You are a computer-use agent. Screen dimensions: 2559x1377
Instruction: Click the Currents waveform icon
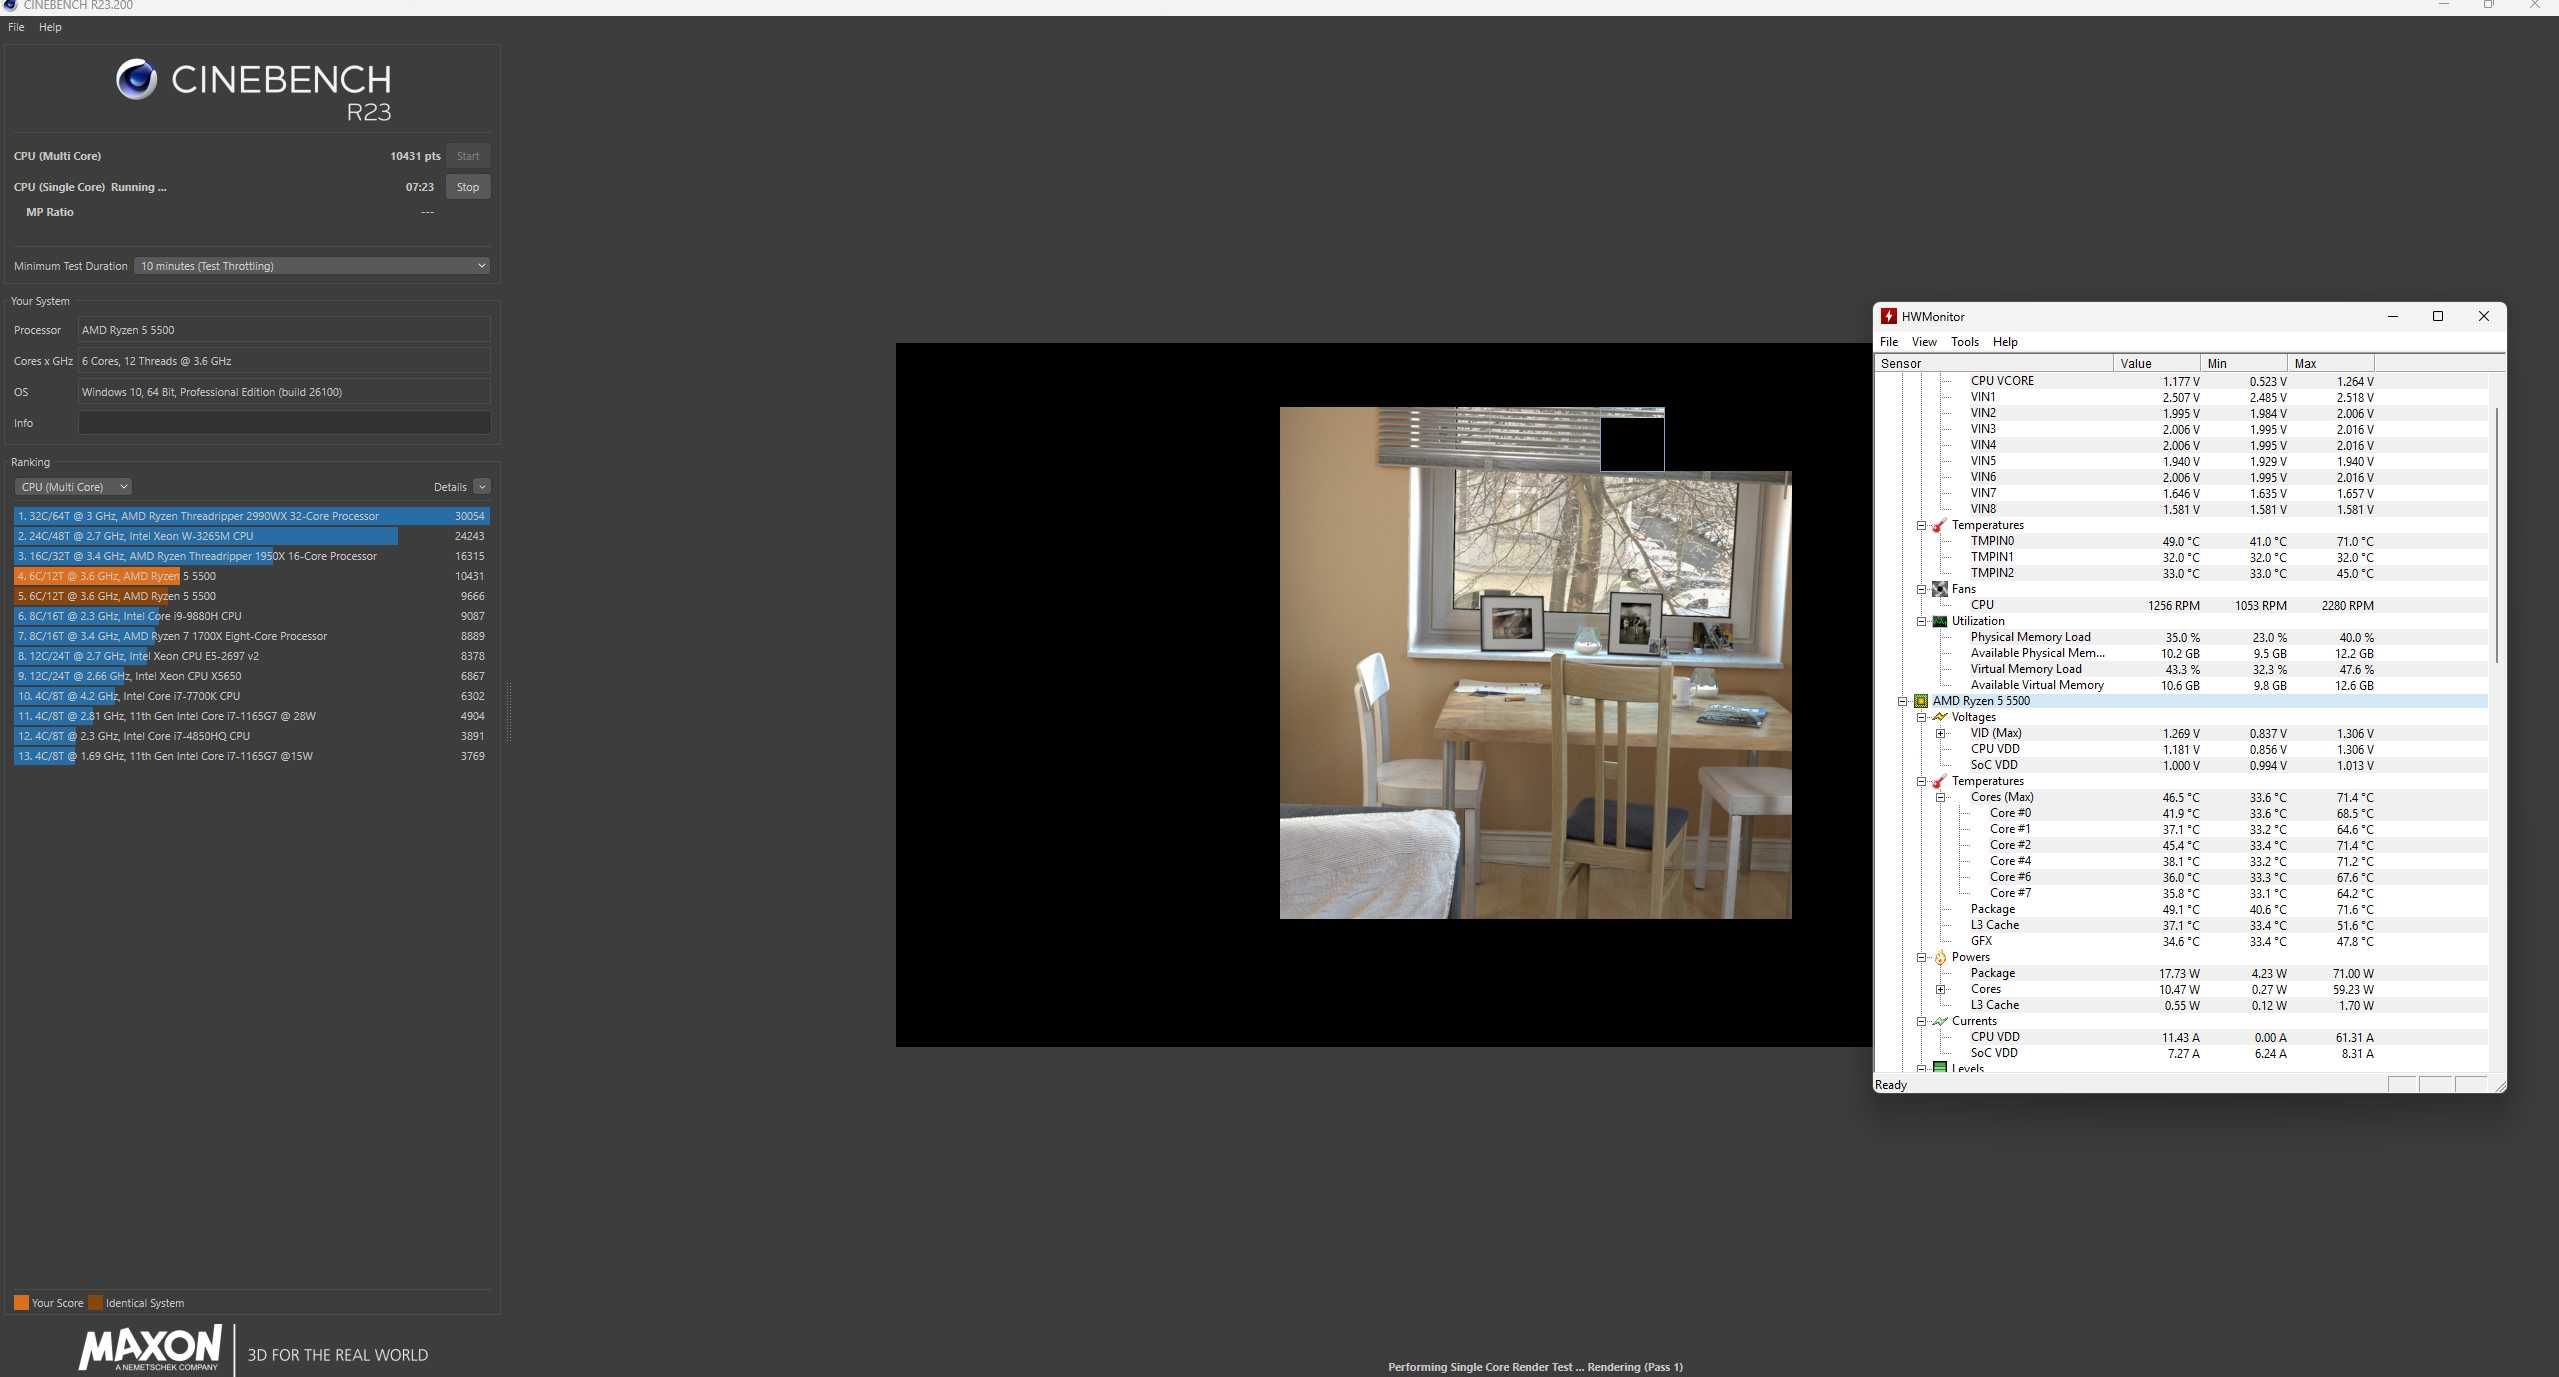(1939, 1021)
